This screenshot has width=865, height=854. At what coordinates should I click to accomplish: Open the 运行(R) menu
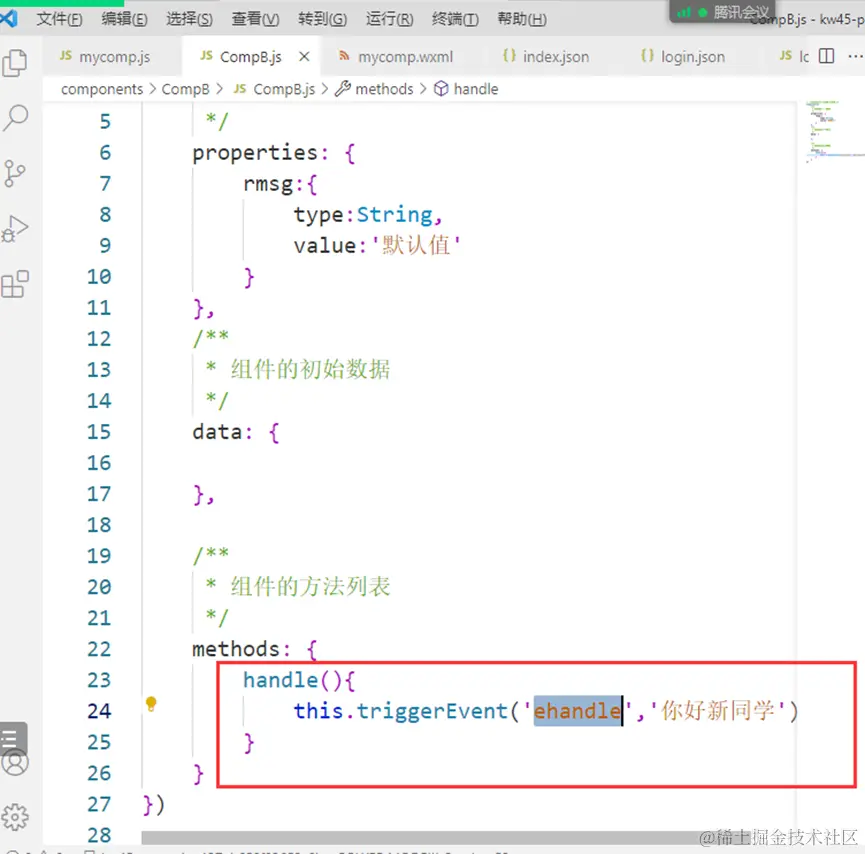coord(389,19)
